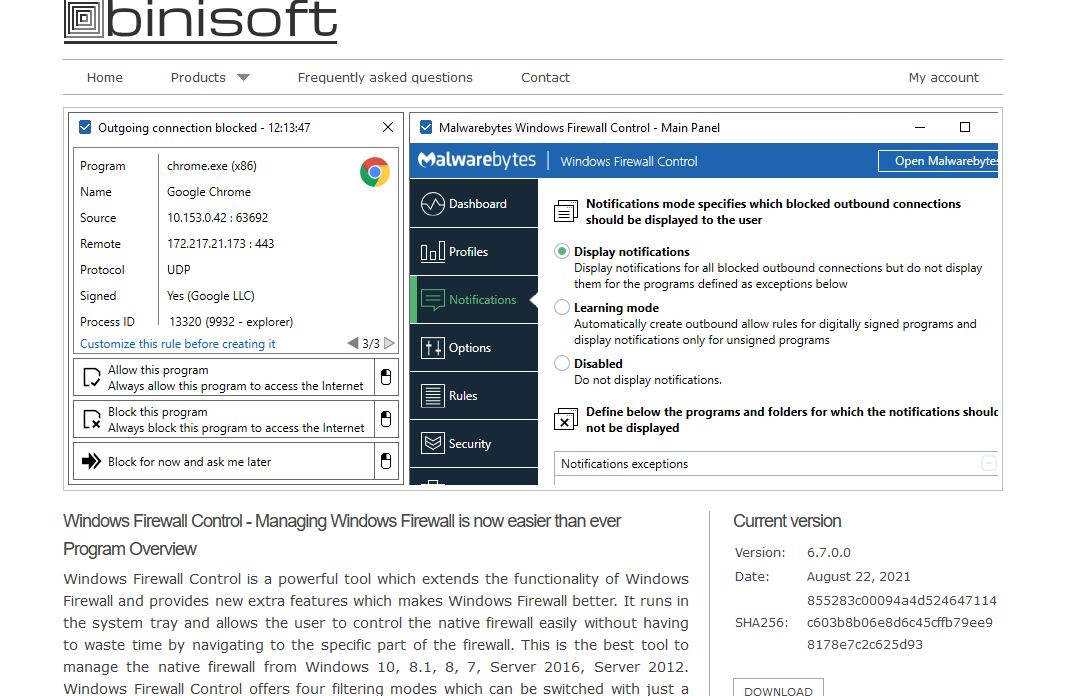Click source address 10.153.0.42 : 63692
The height and width of the screenshot is (696, 1082).
[217, 217]
